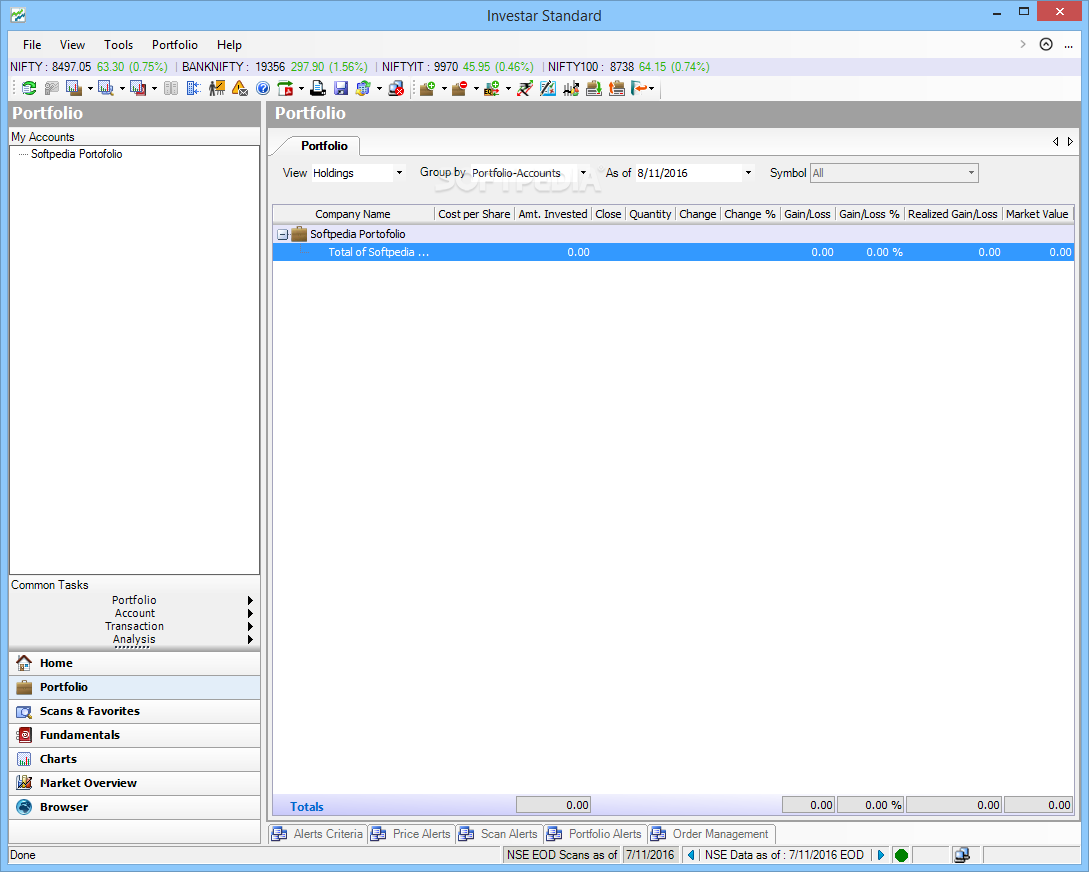Click the export-to-PDF toolbar icon
This screenshot has height=872, width=1089.
[285, 88]
